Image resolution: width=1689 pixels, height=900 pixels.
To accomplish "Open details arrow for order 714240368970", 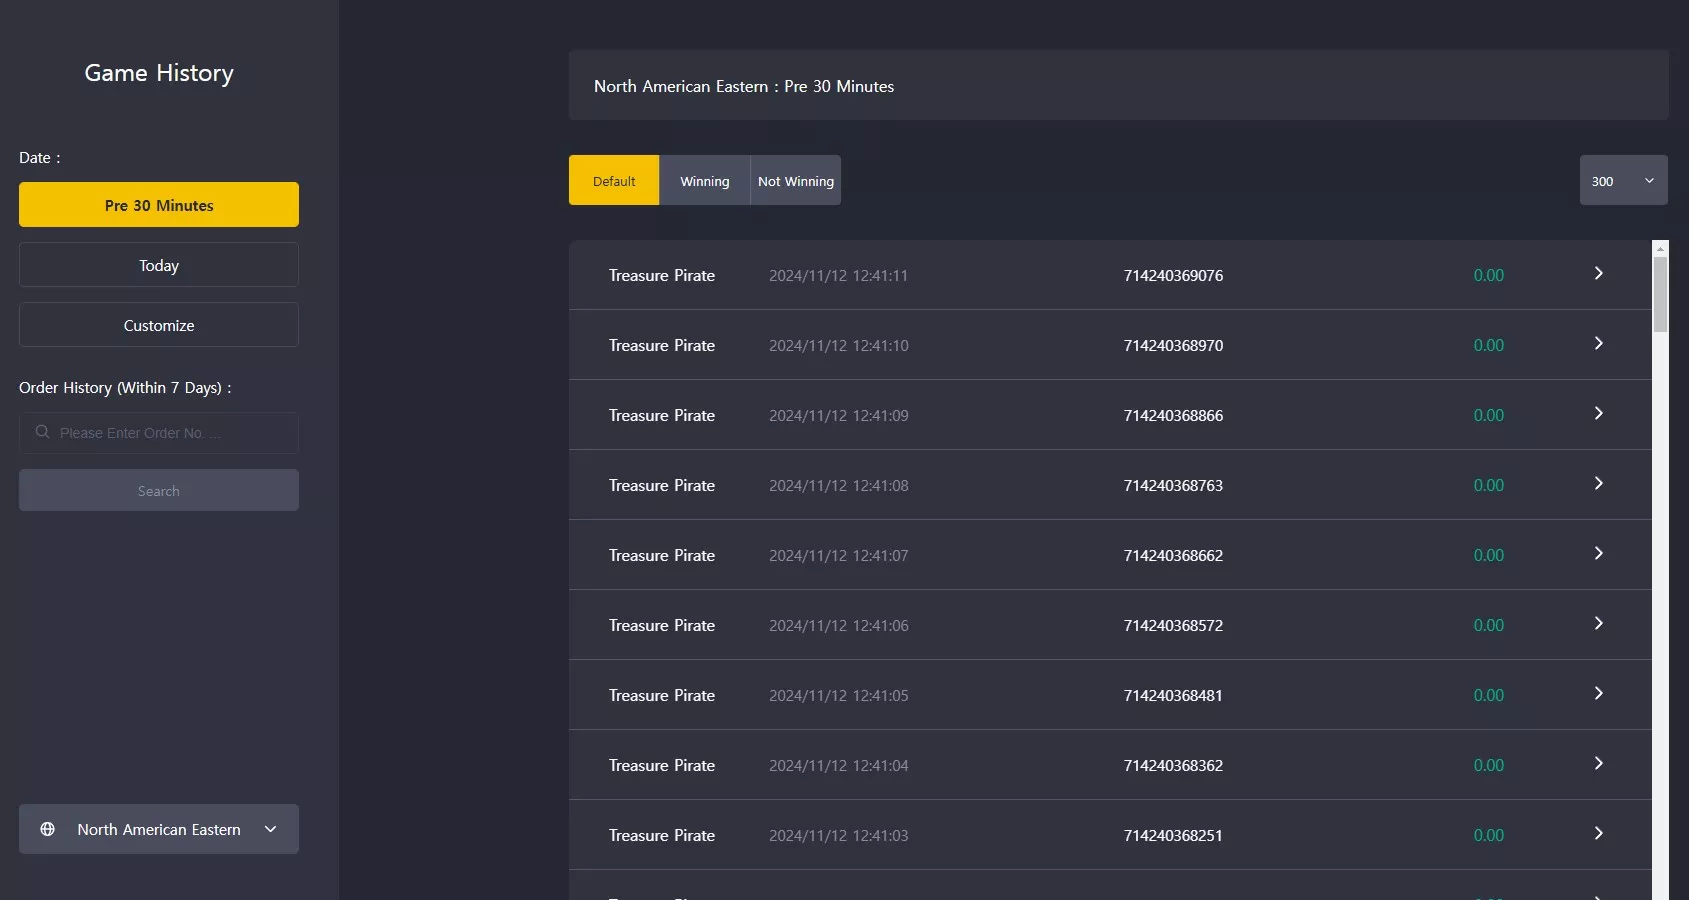I will [x=1598, y=343].
